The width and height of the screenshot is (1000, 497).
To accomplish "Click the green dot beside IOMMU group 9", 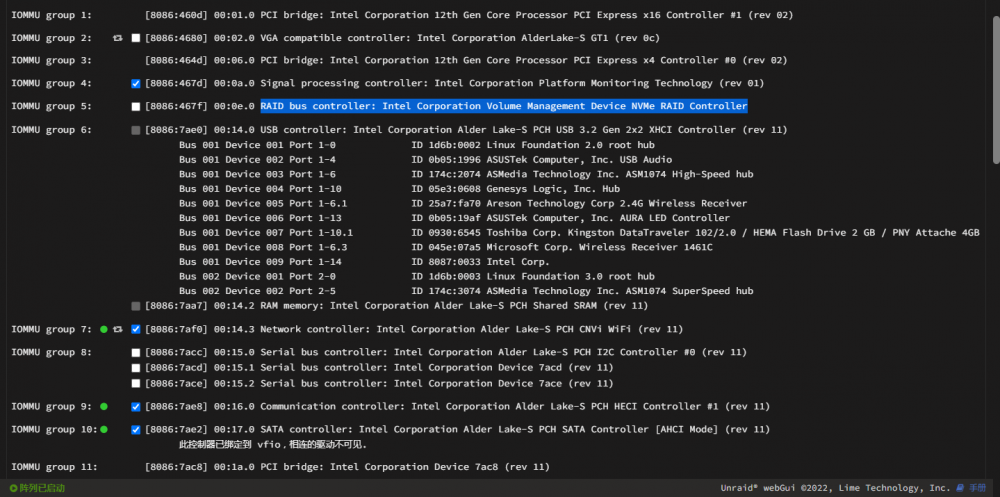I will [x=104, y=406].
